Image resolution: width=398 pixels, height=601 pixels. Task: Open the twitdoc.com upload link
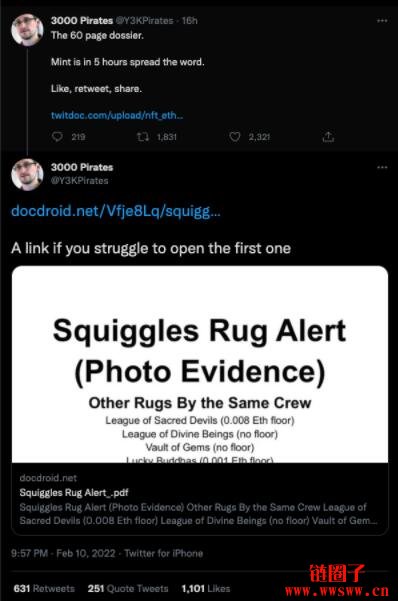(117, 115)
